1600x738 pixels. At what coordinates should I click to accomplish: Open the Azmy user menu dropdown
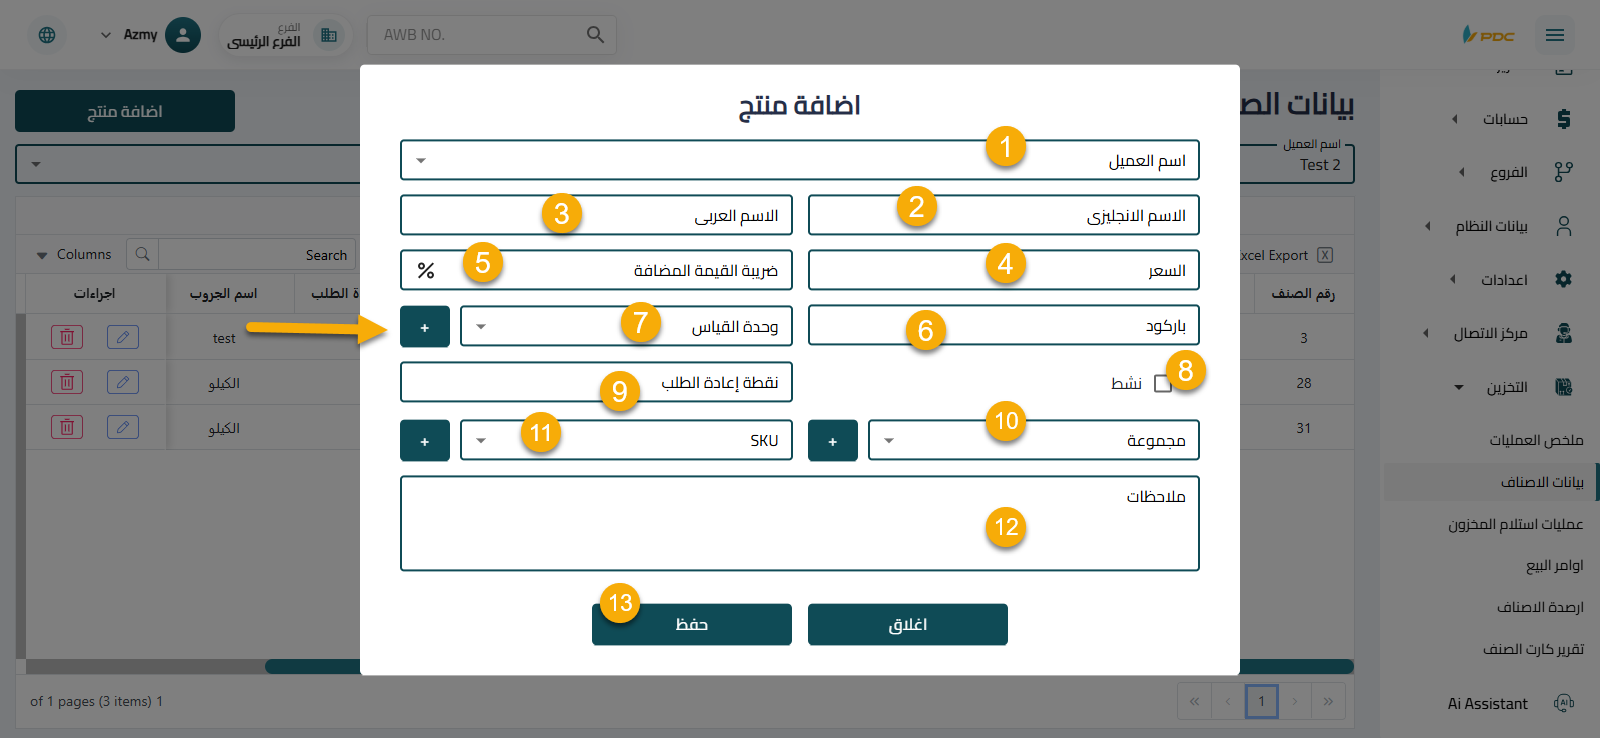coord(106,35)
